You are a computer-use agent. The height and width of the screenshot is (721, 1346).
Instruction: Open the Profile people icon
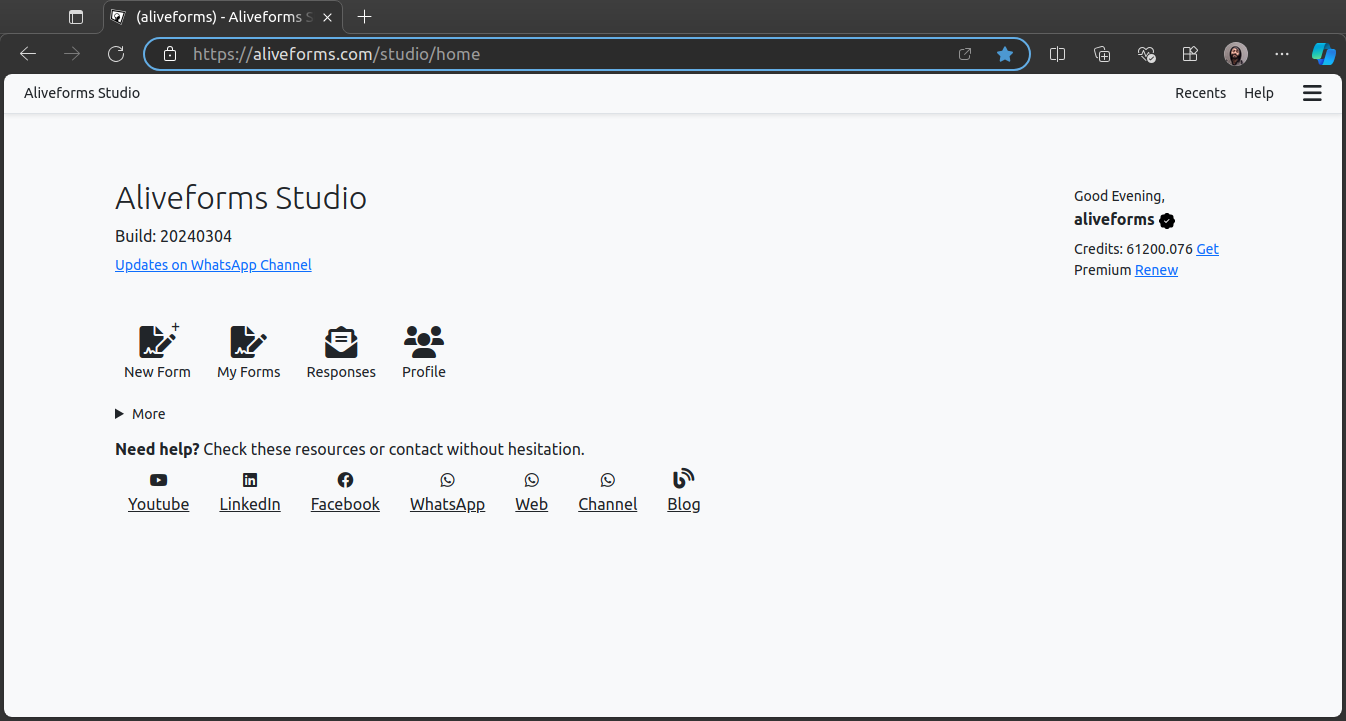point(424,342)
